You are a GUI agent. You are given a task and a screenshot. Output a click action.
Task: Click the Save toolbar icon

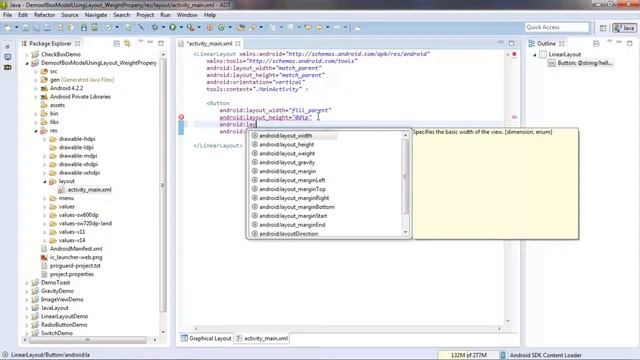(26, 27)
